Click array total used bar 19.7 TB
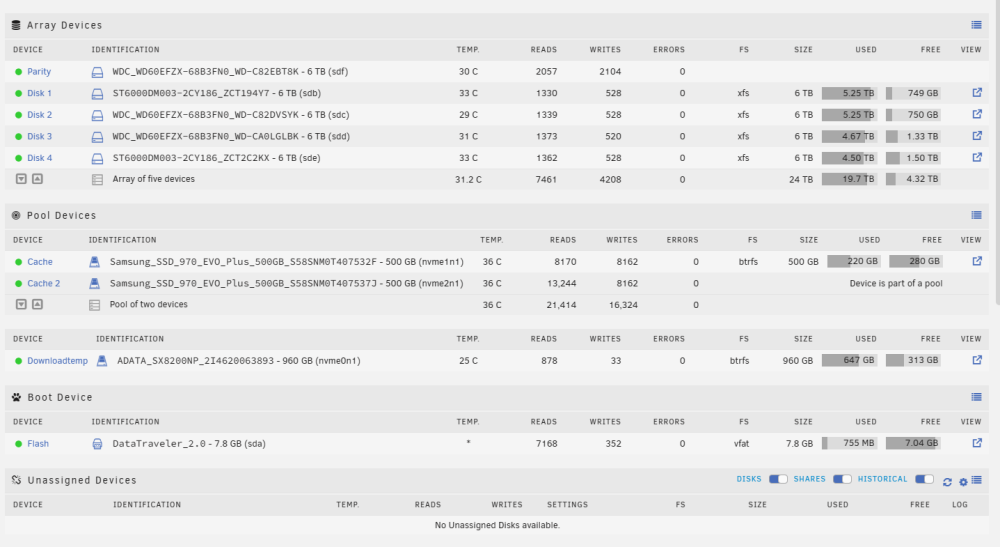 (849, 179)
